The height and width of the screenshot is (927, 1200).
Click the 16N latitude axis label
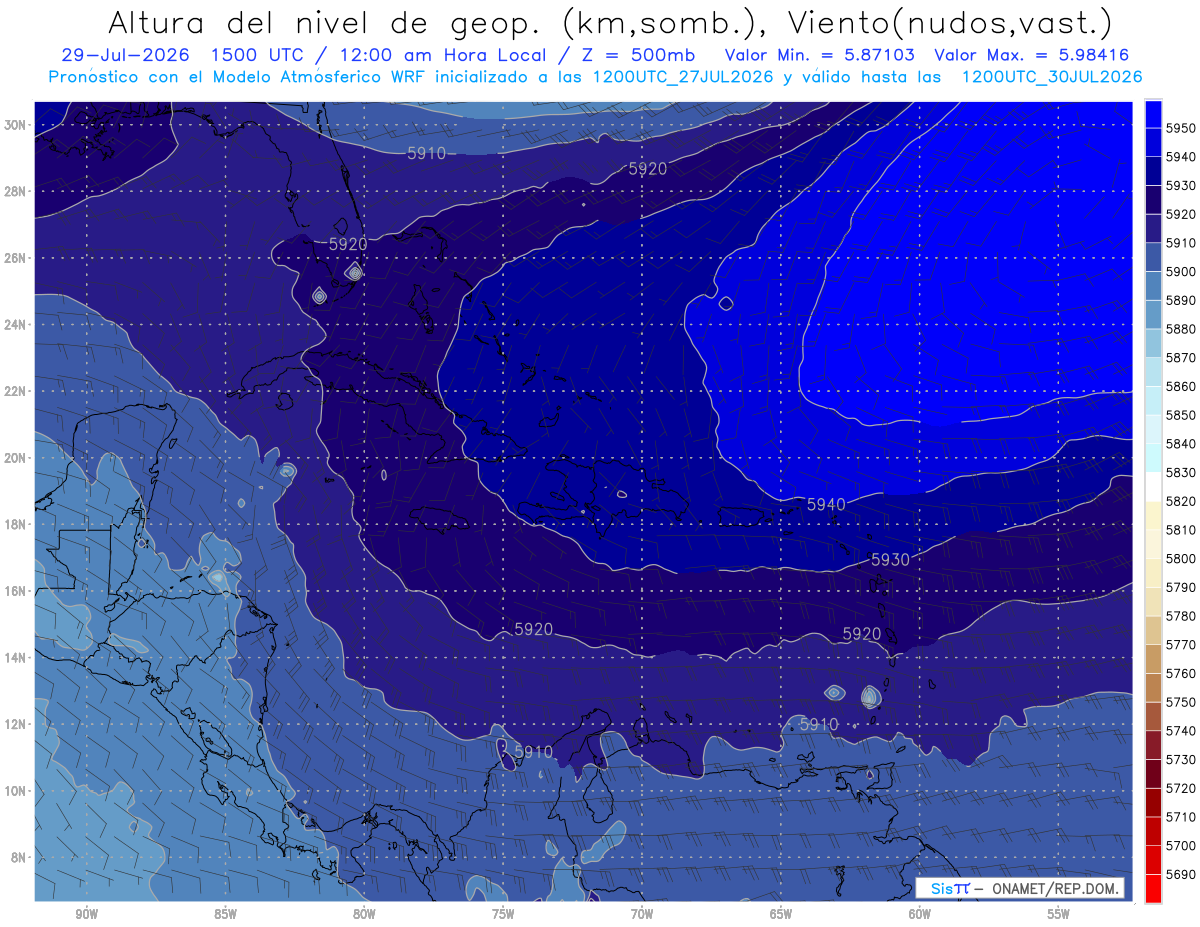pyautogui.click(x=17, y=591)
